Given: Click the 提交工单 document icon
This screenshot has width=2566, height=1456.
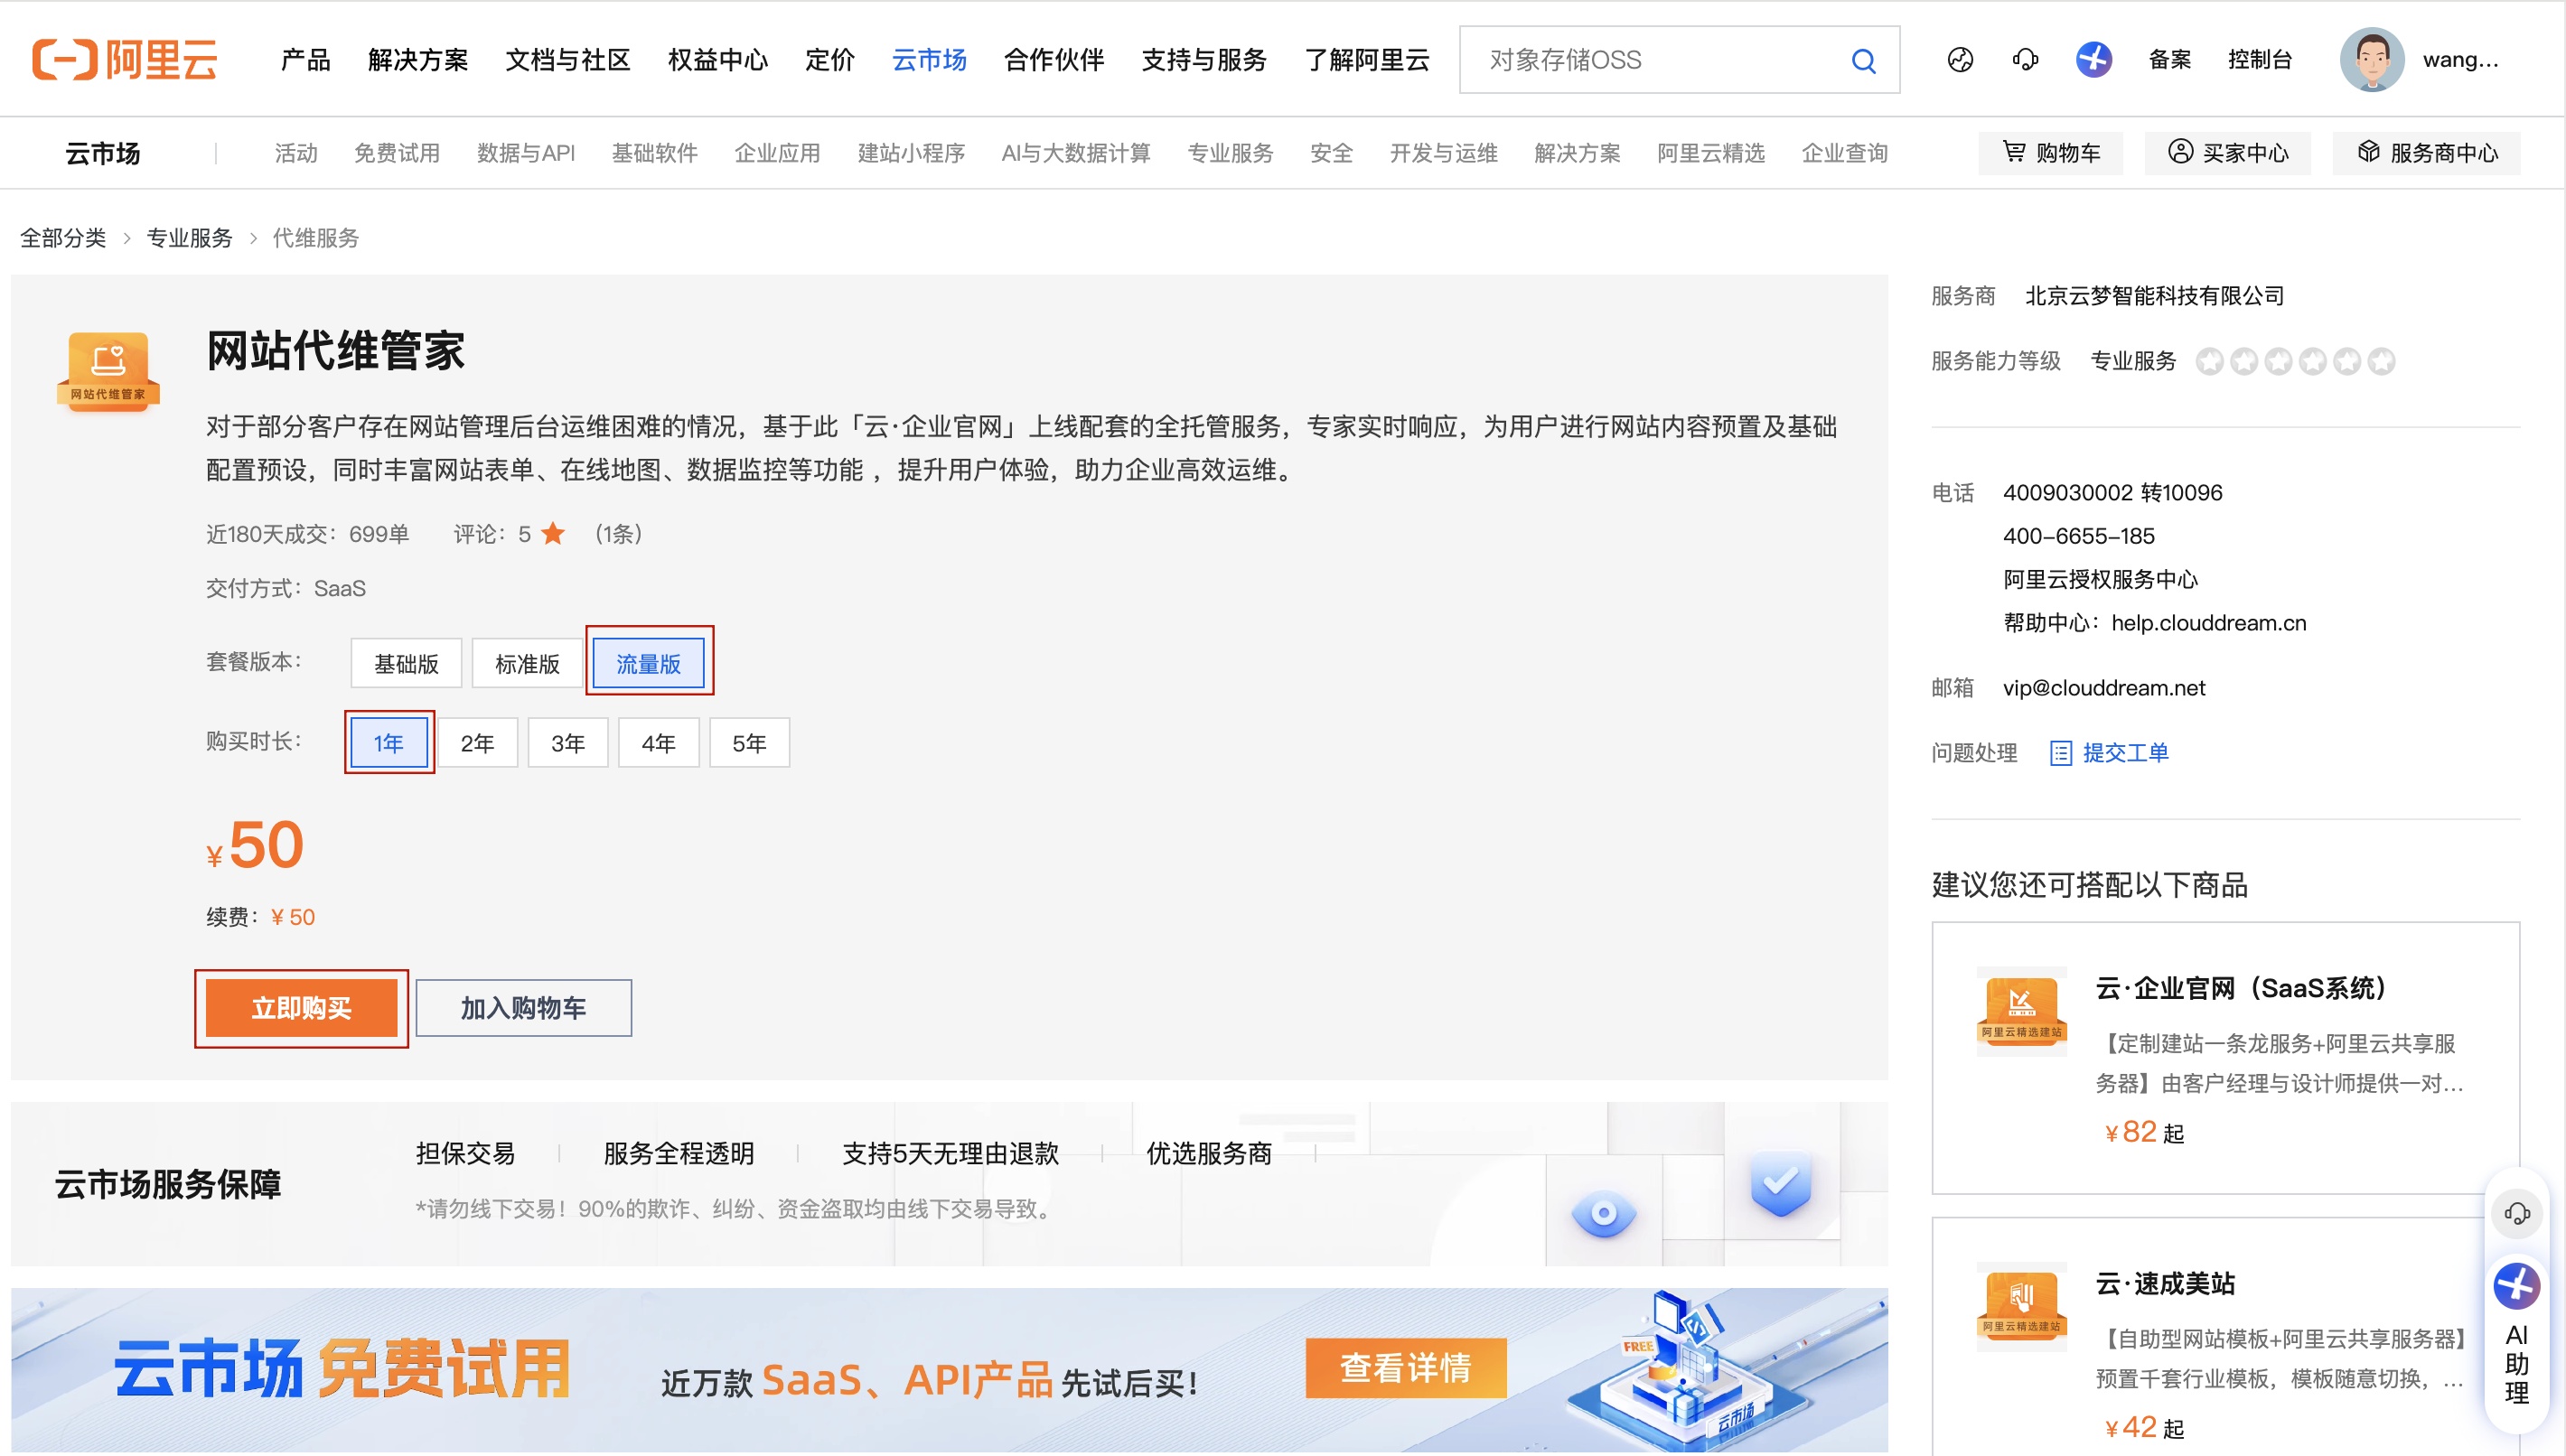Looking at the screenshot, I should (x=2060, y=752).
